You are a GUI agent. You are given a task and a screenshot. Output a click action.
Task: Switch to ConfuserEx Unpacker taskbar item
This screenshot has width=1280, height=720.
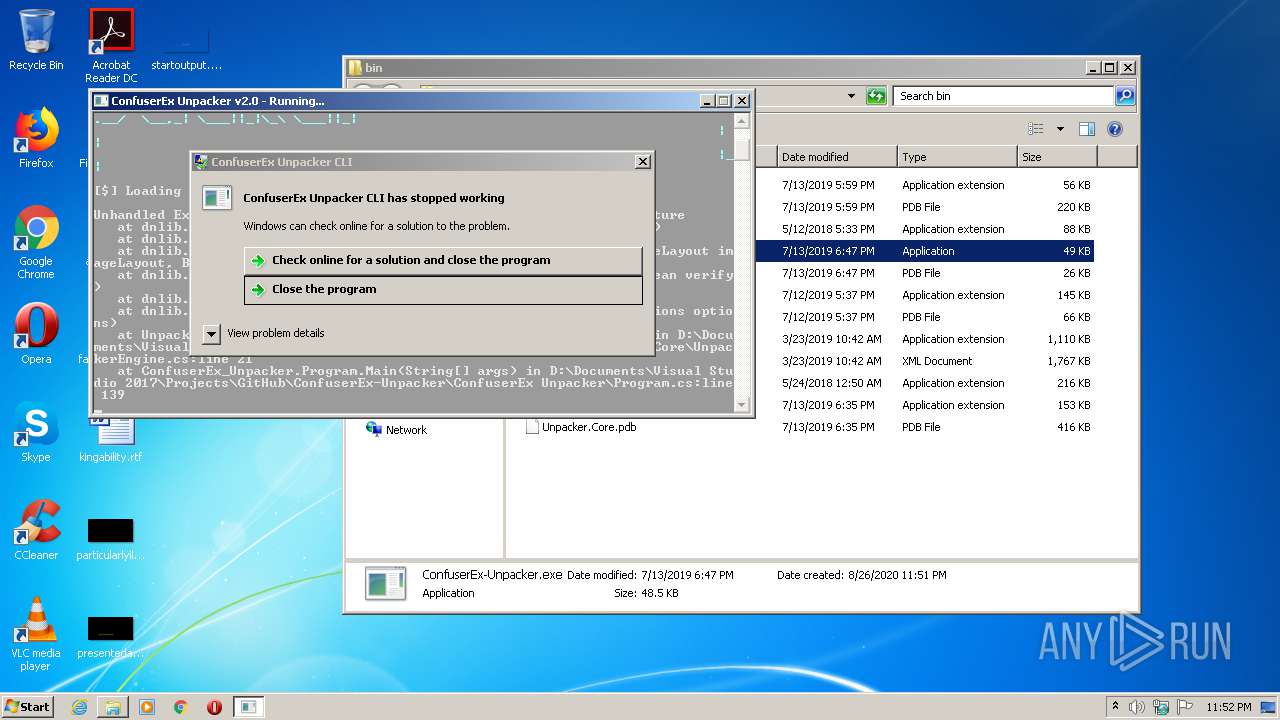249,707
